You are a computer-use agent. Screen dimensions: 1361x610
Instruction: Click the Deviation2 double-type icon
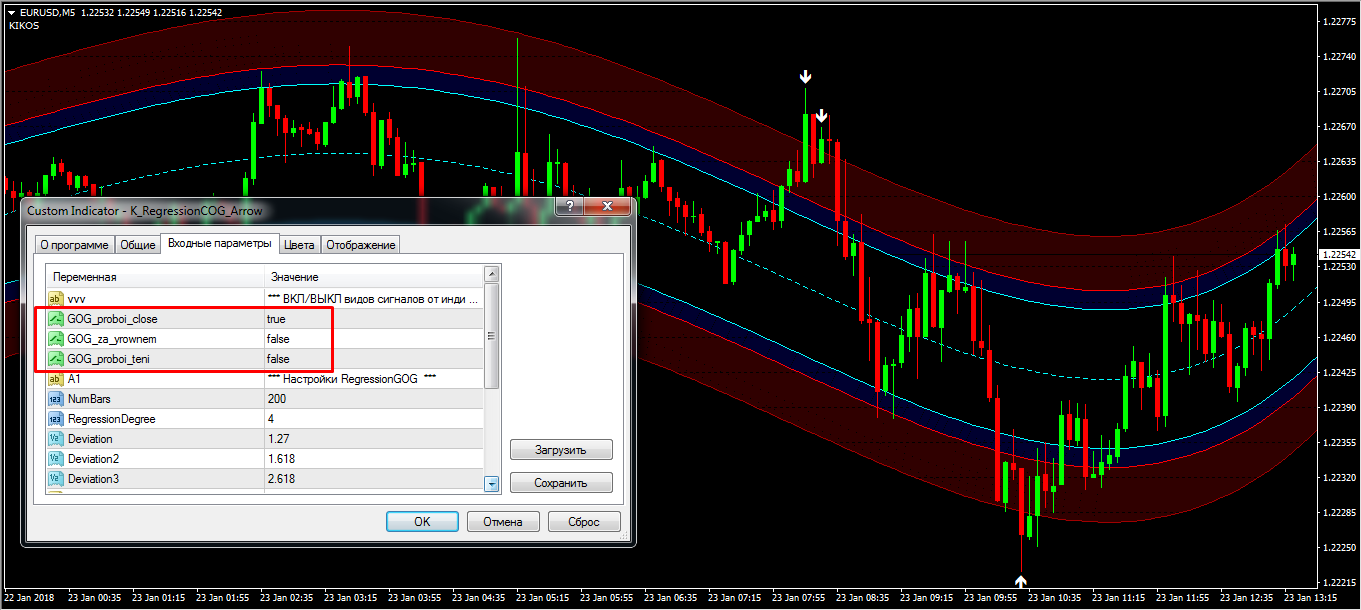click(x=55, y=459)
